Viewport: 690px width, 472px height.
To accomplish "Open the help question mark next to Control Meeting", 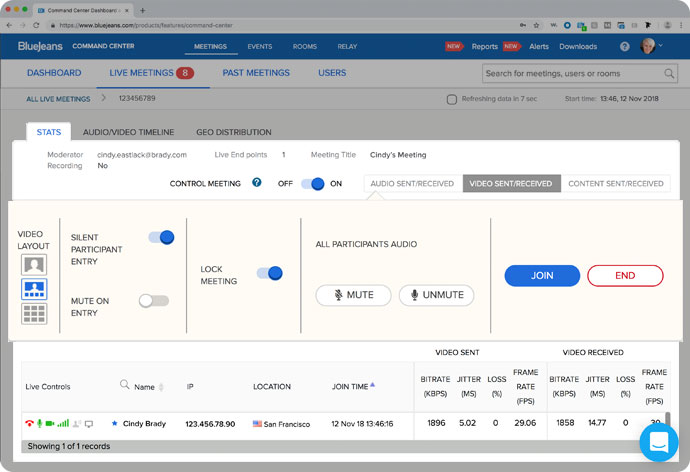I will 257,182.
